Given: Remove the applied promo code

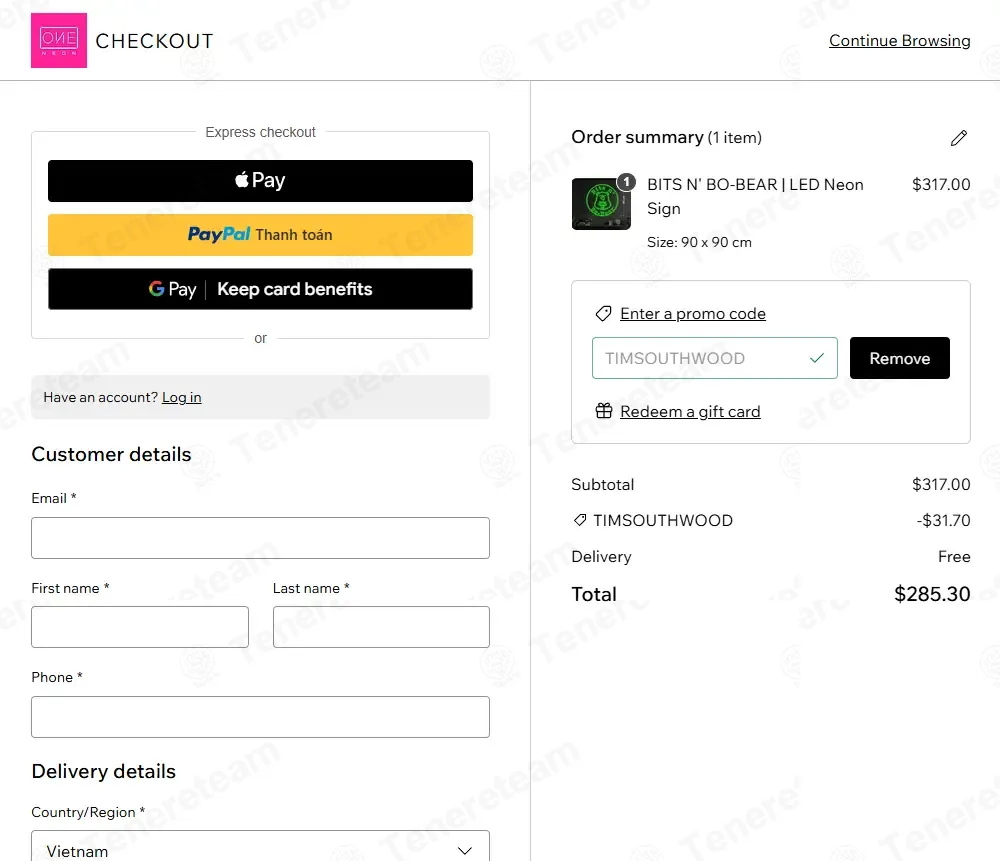Looking at the screenshot, I should 899,358.
